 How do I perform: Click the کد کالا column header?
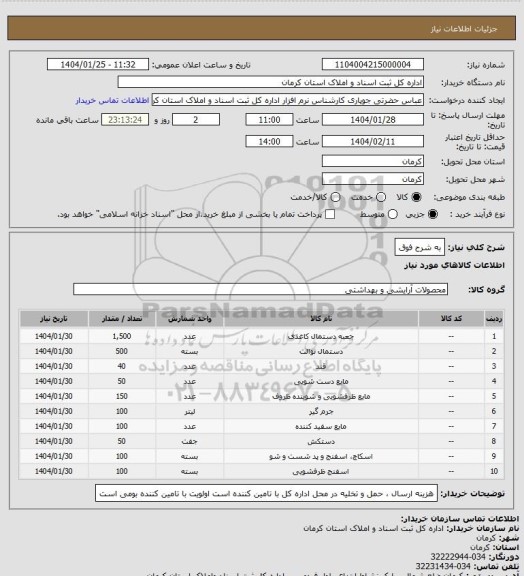451,319
